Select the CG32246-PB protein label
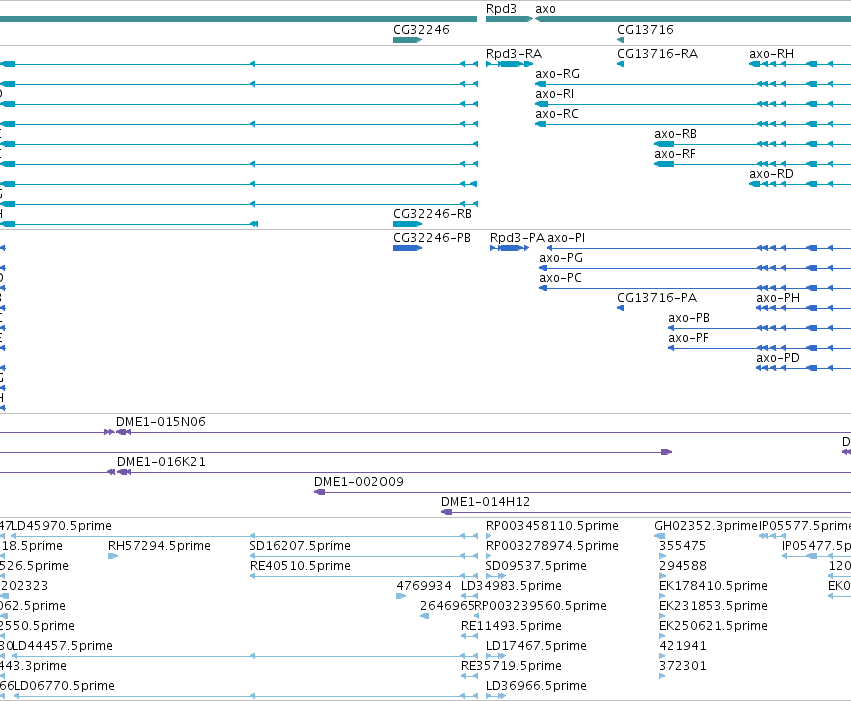851x701 pixels. point(431,238)
